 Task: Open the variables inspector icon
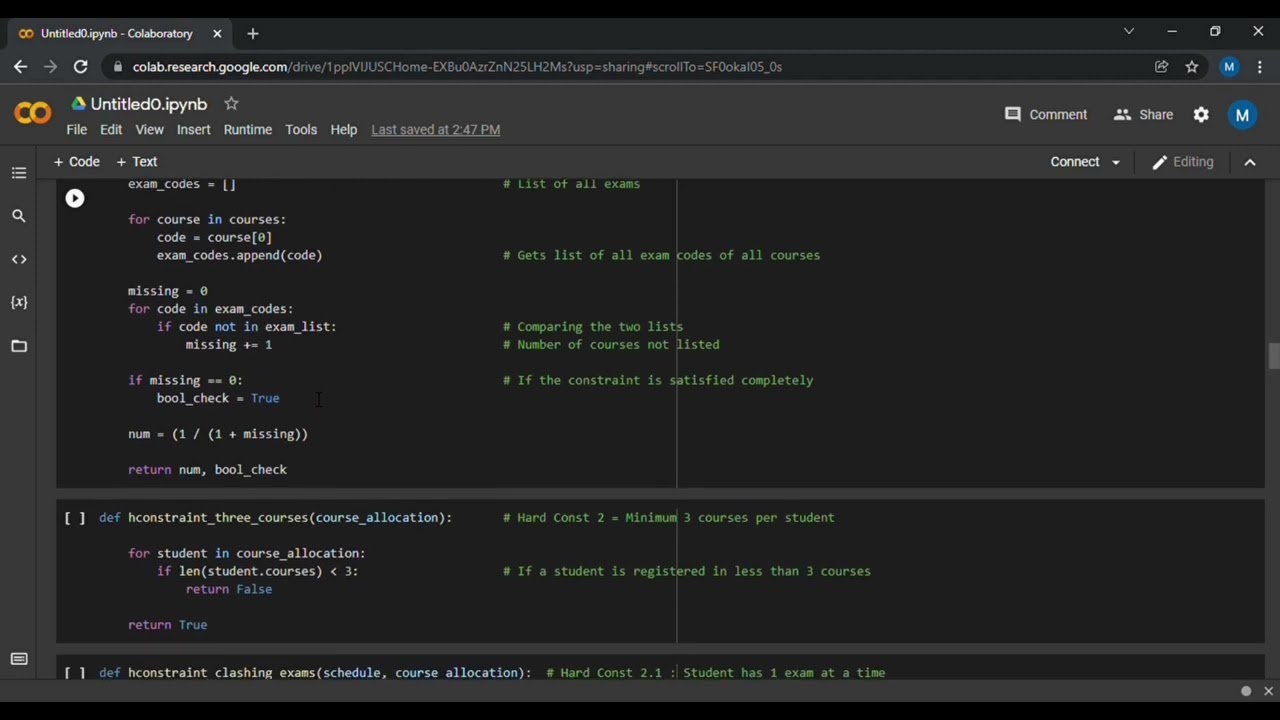(19, 302)
